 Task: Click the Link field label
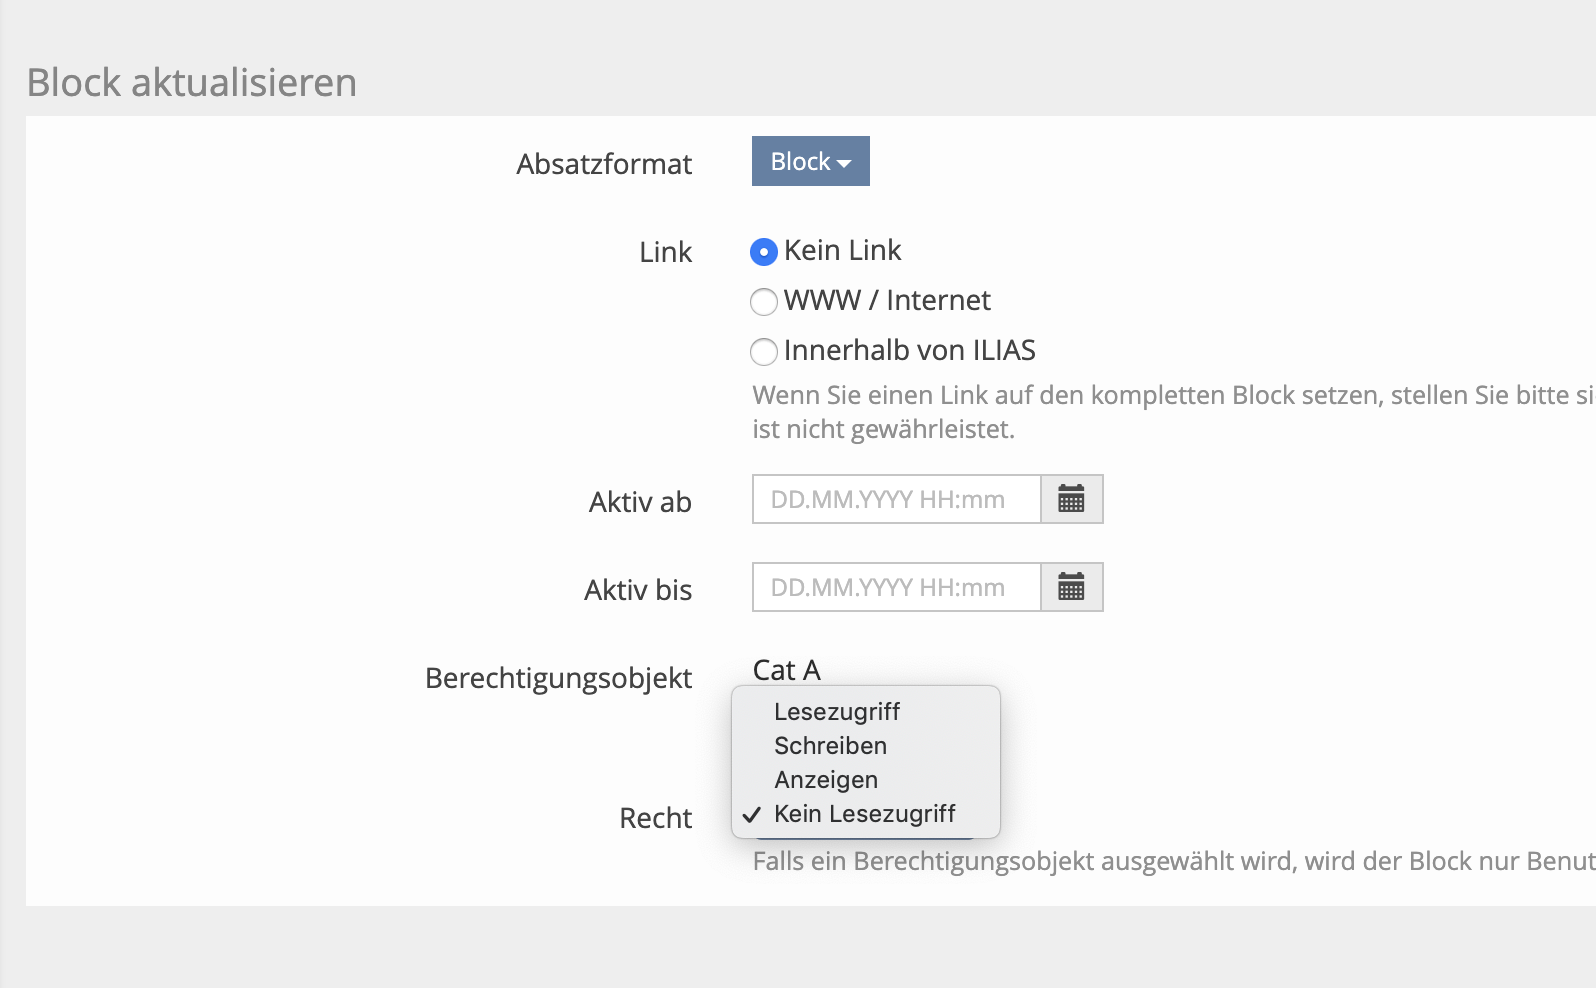point(665,252)
